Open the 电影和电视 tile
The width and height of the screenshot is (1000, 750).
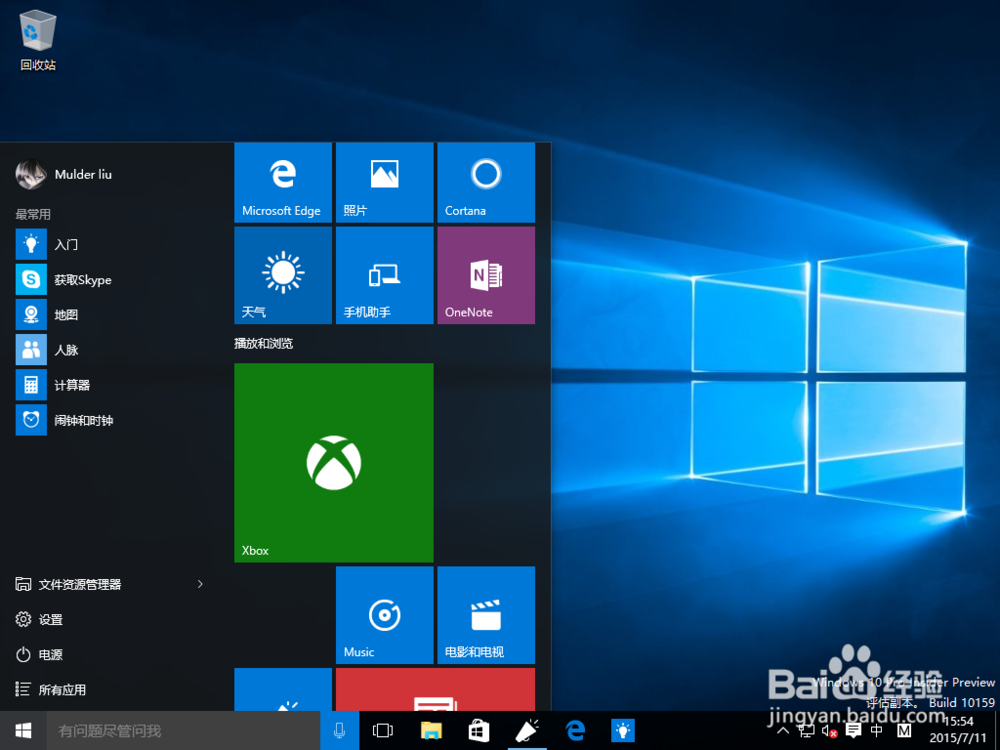[486, 615]
